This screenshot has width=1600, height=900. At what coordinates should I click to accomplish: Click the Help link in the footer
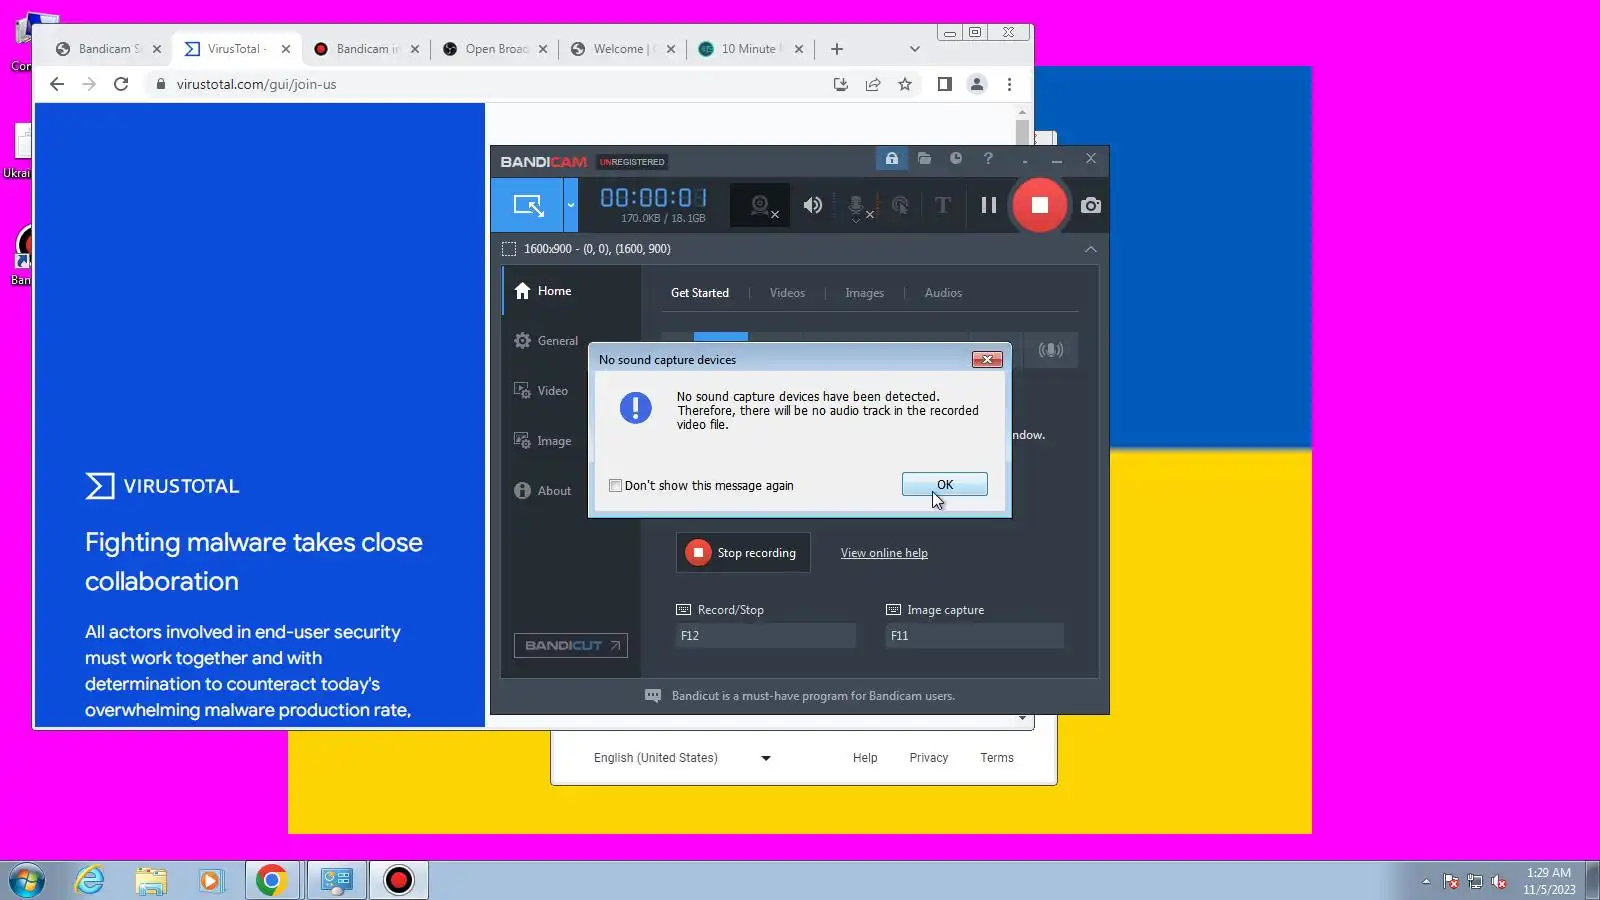(x=865, y=758)
